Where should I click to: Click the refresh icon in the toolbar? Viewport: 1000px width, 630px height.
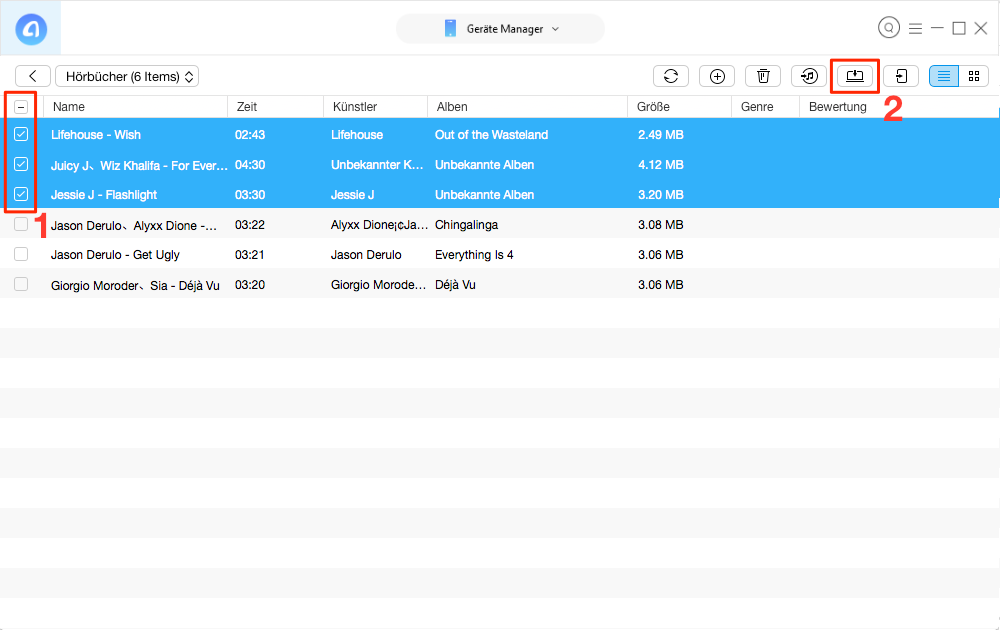[x=671, y=77]
